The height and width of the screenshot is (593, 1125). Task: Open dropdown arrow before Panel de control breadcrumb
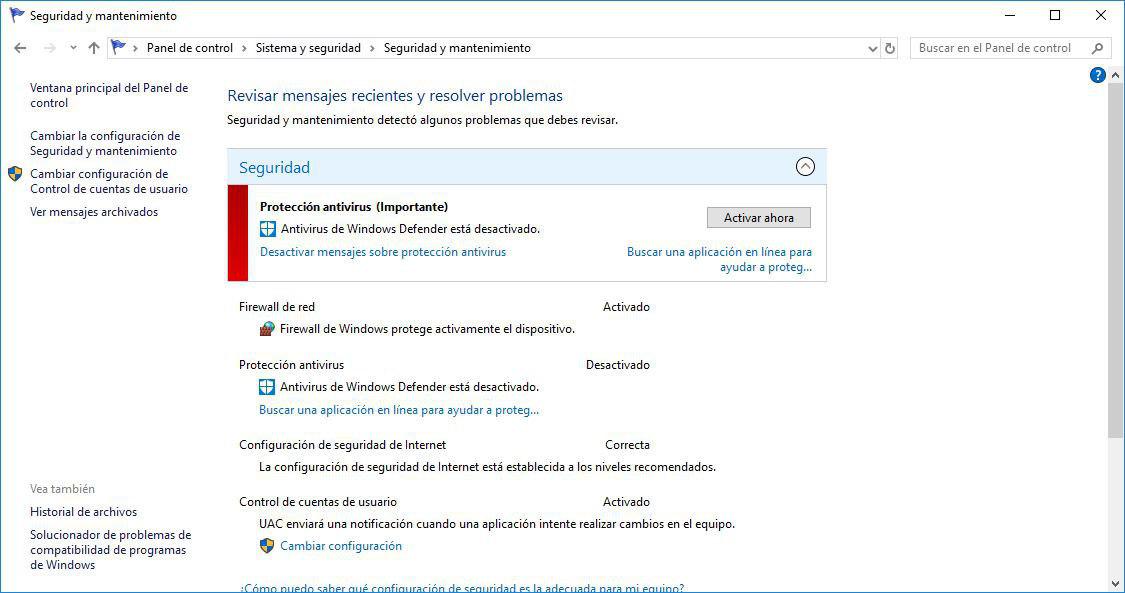click(x=136, y=48)
